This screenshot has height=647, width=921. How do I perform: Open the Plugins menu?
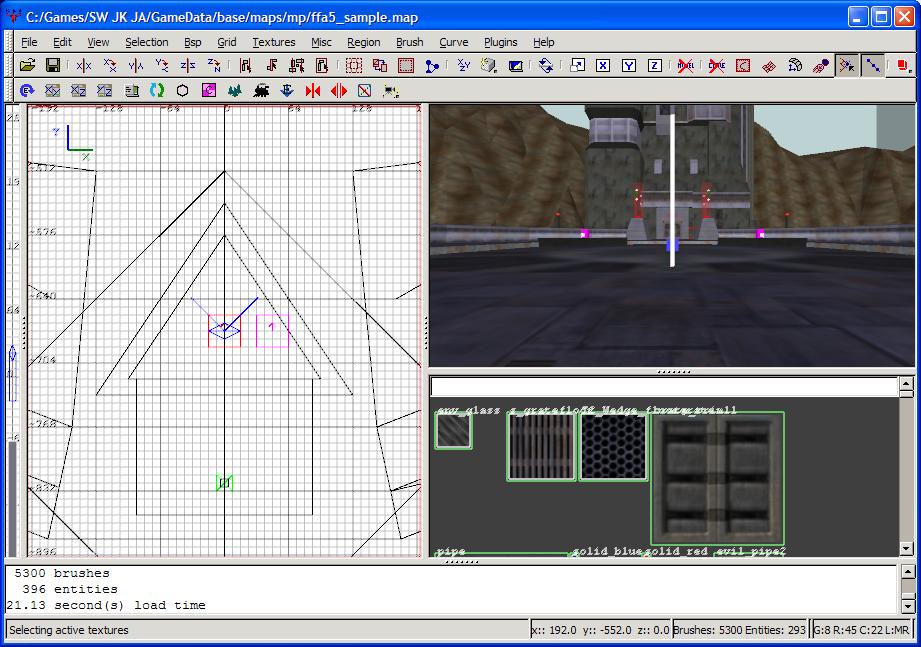500,42
